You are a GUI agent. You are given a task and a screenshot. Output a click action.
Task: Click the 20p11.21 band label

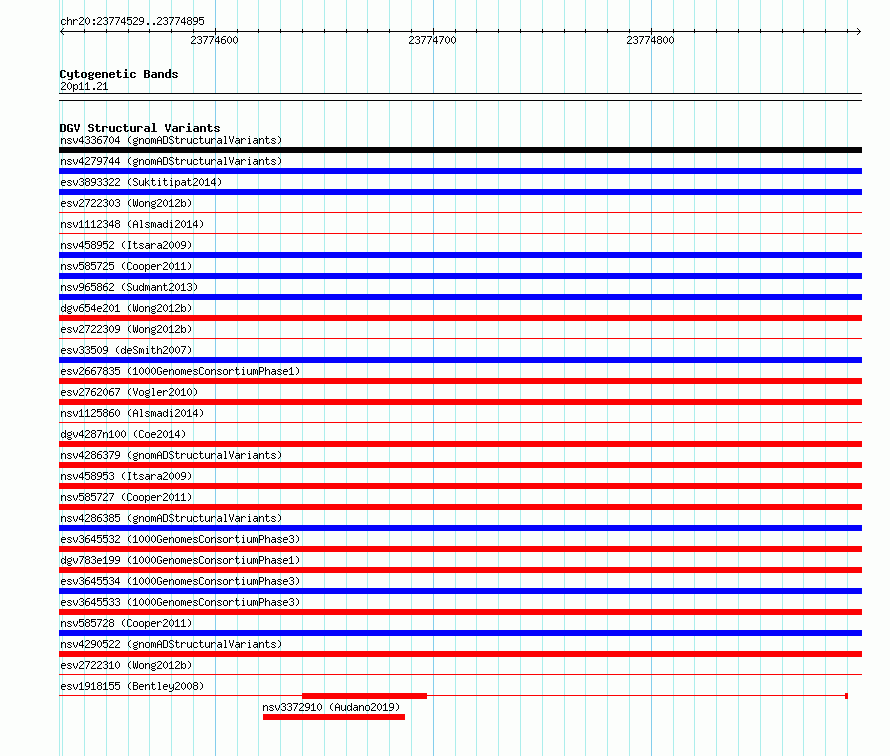click(84, 86)
